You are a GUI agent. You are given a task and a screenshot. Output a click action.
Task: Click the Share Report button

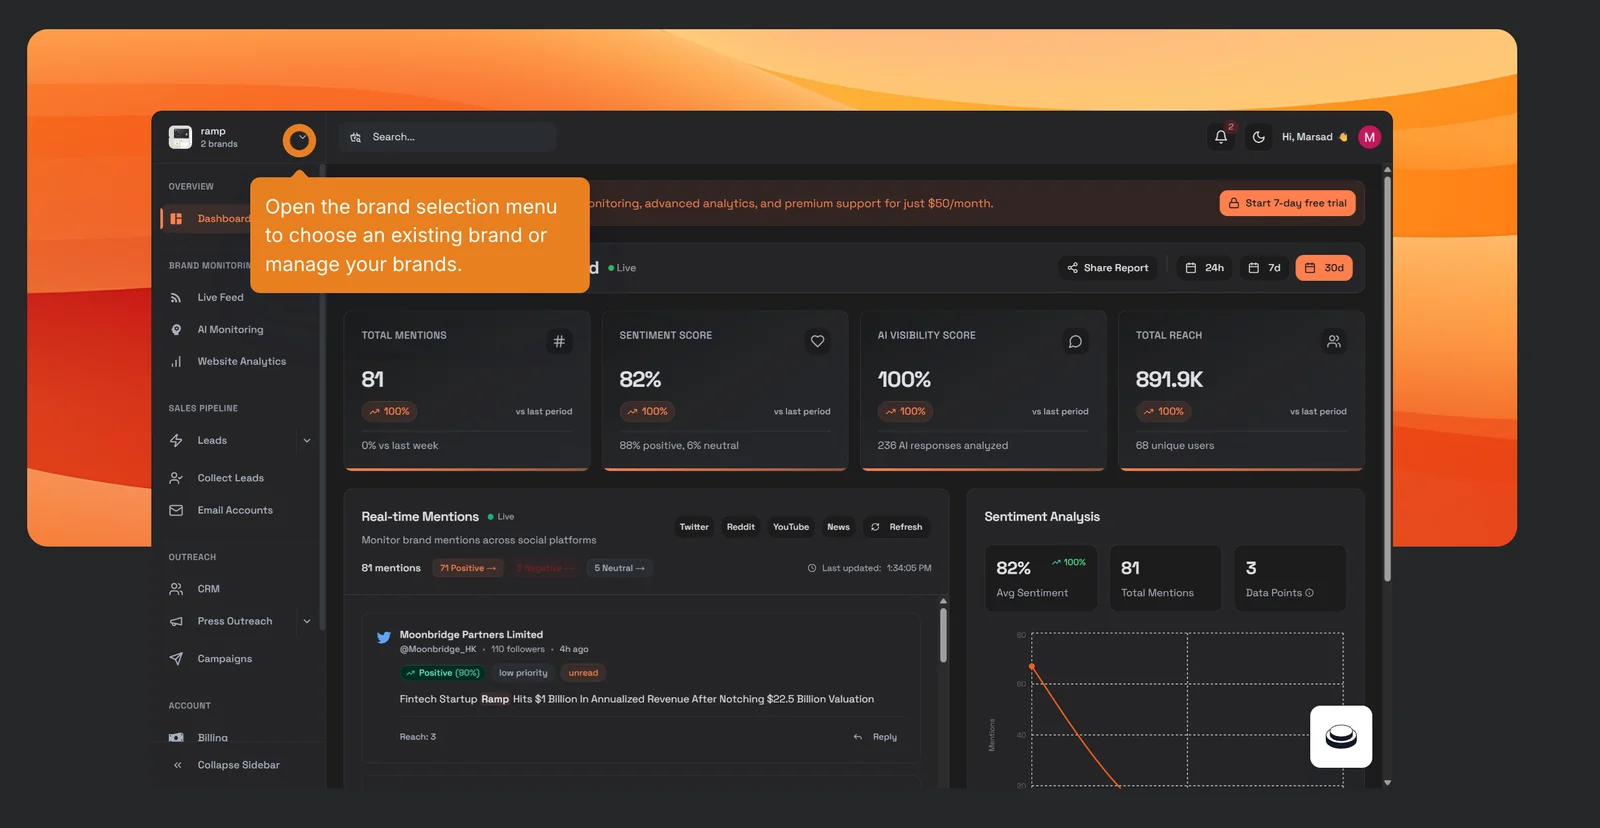(1107, 268)
